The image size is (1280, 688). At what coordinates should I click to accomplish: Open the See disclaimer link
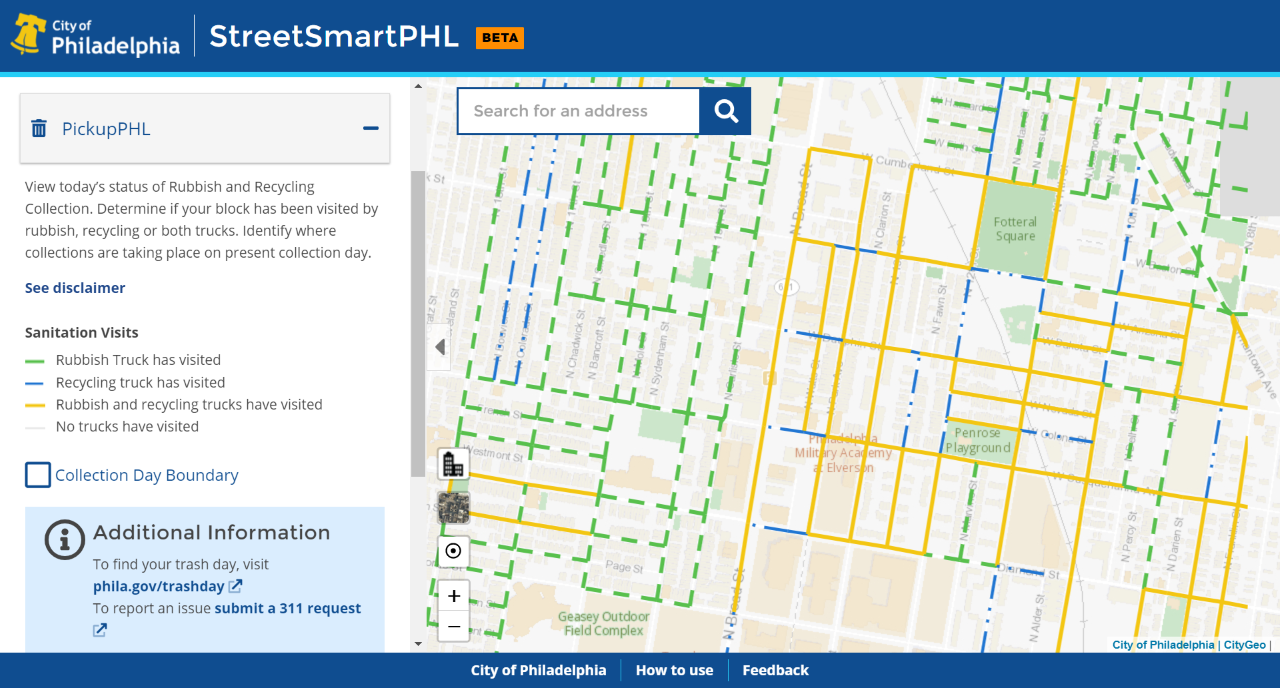coord(75,288)
